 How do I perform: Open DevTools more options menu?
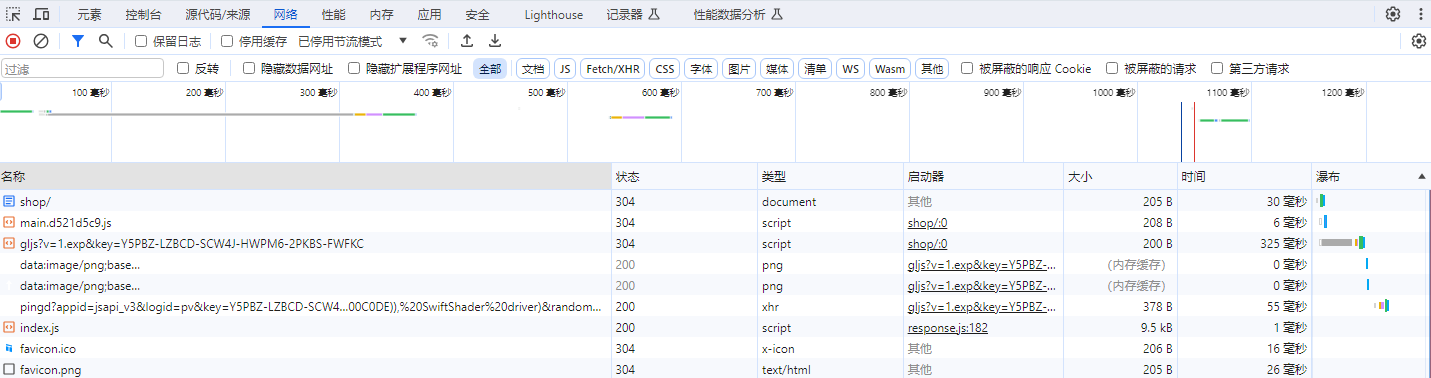[x=1420, y=14]
